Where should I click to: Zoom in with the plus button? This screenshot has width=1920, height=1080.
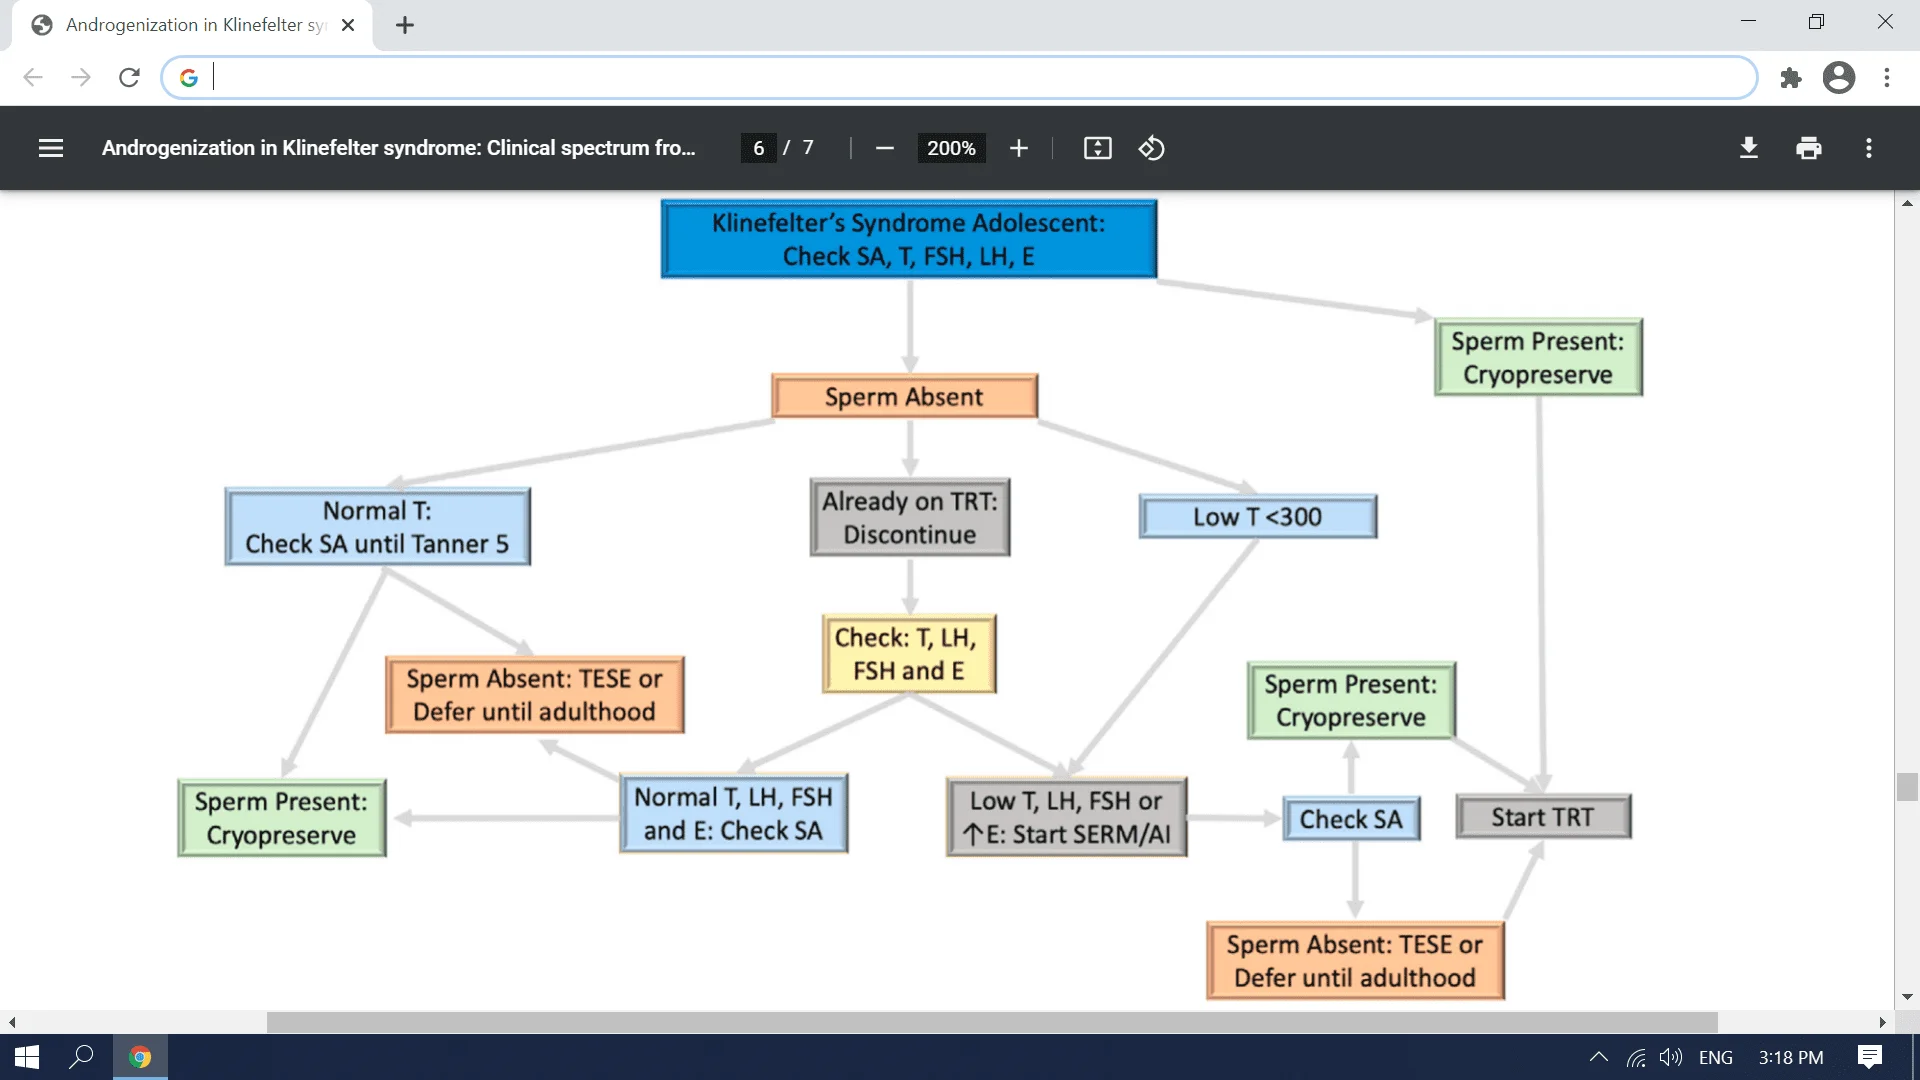pyautogui.click(x=1018, y=148)
